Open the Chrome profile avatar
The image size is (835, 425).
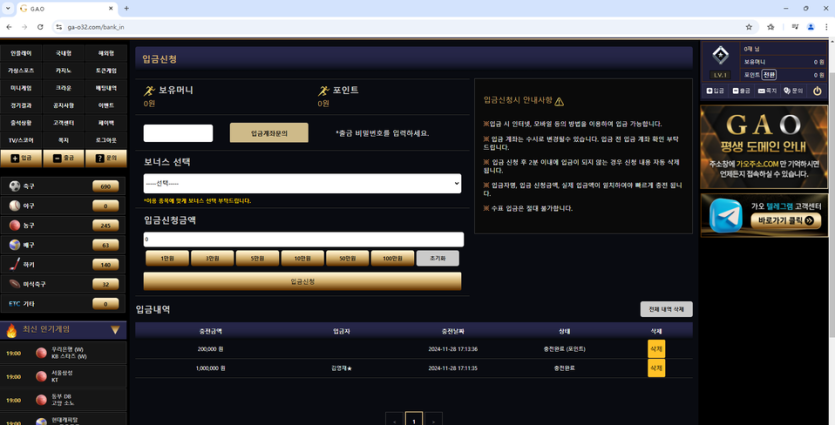811,27
